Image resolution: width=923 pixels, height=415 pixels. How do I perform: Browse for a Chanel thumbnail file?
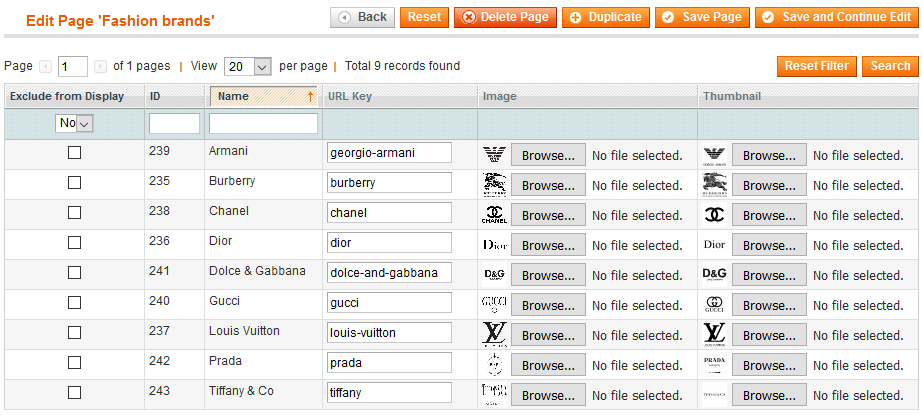[x=769, y=215]
